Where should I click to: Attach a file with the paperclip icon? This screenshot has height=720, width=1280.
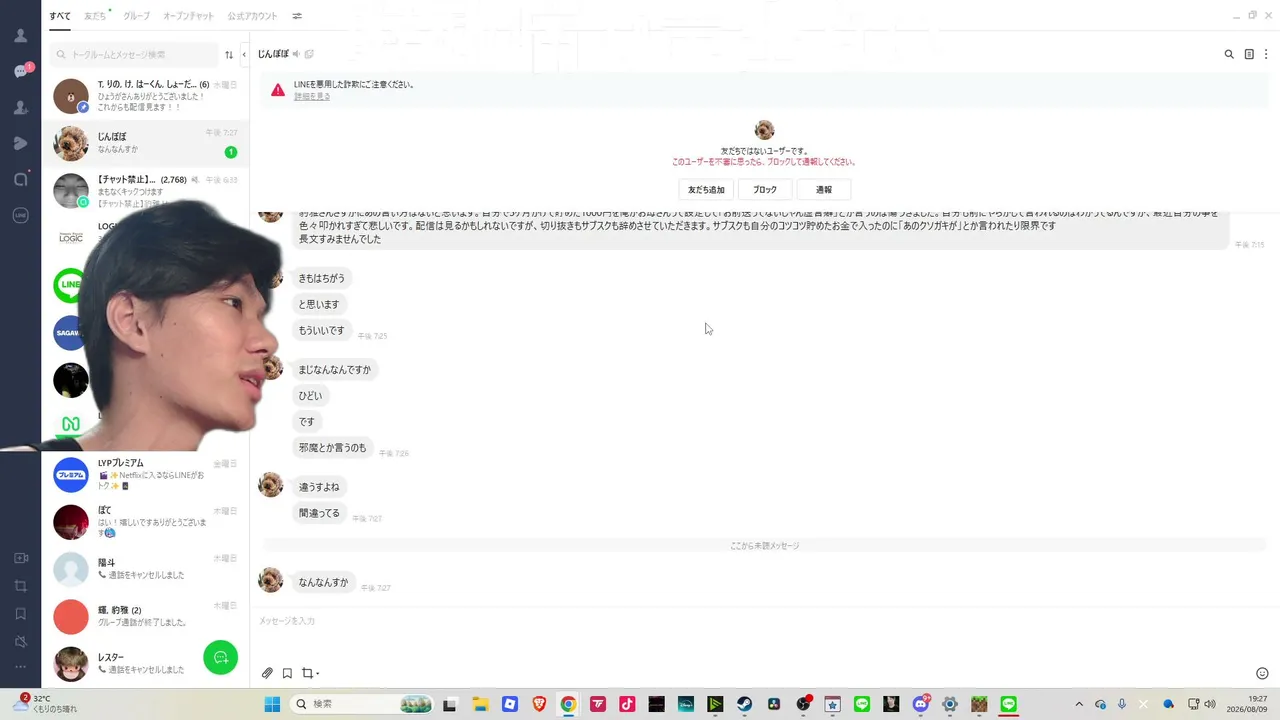pyautogui.click(x=267, y=673)
